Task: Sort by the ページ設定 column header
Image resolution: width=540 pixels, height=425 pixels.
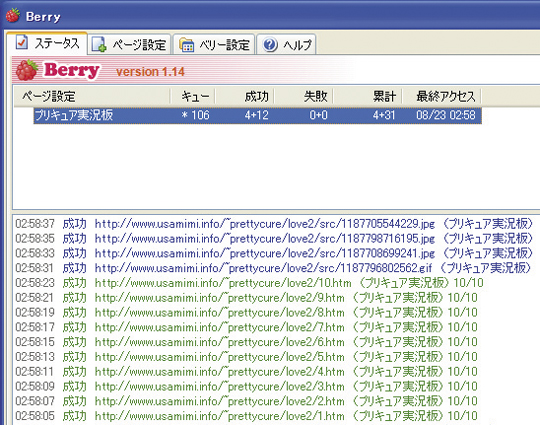Action: [92, 96]
